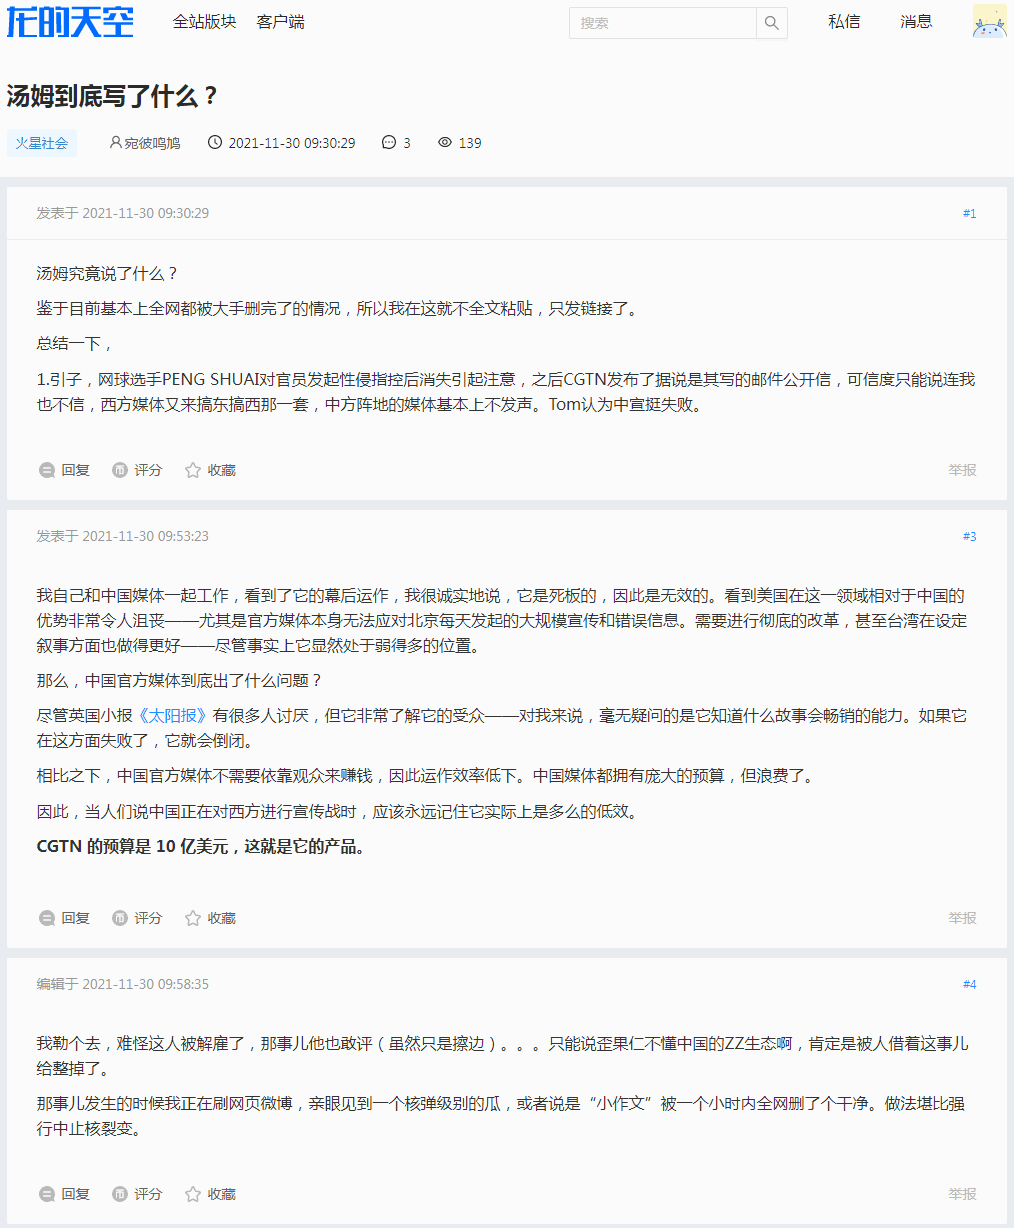
Task: Click 举报 to report the first post
Action: (x=961, y=469)
